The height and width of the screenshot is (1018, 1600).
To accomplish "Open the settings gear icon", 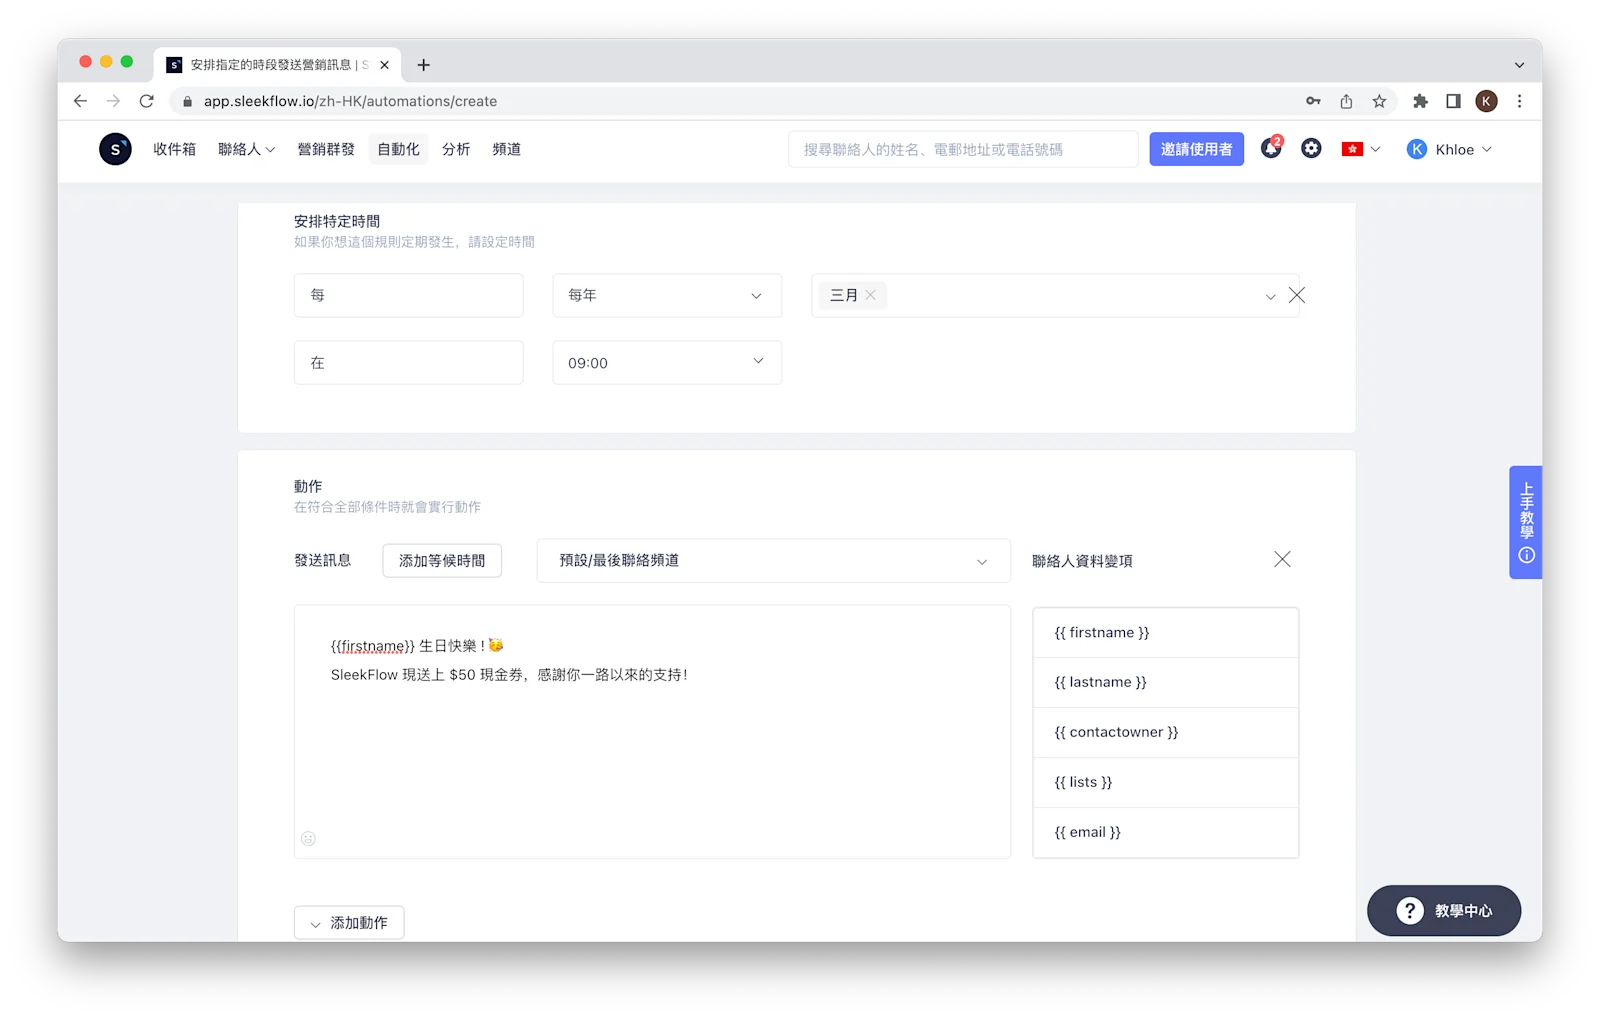I will pos(1311,149).
